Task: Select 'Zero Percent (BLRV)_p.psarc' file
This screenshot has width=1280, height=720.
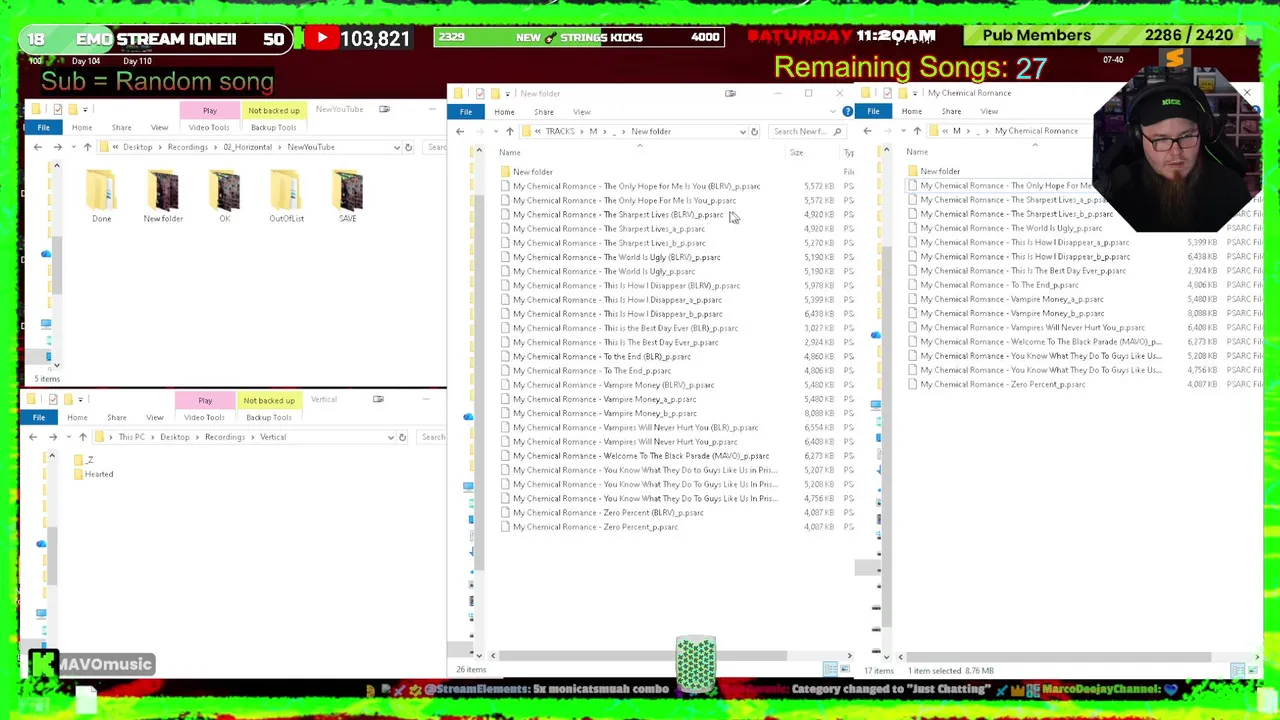Action: tap(601, 513)
